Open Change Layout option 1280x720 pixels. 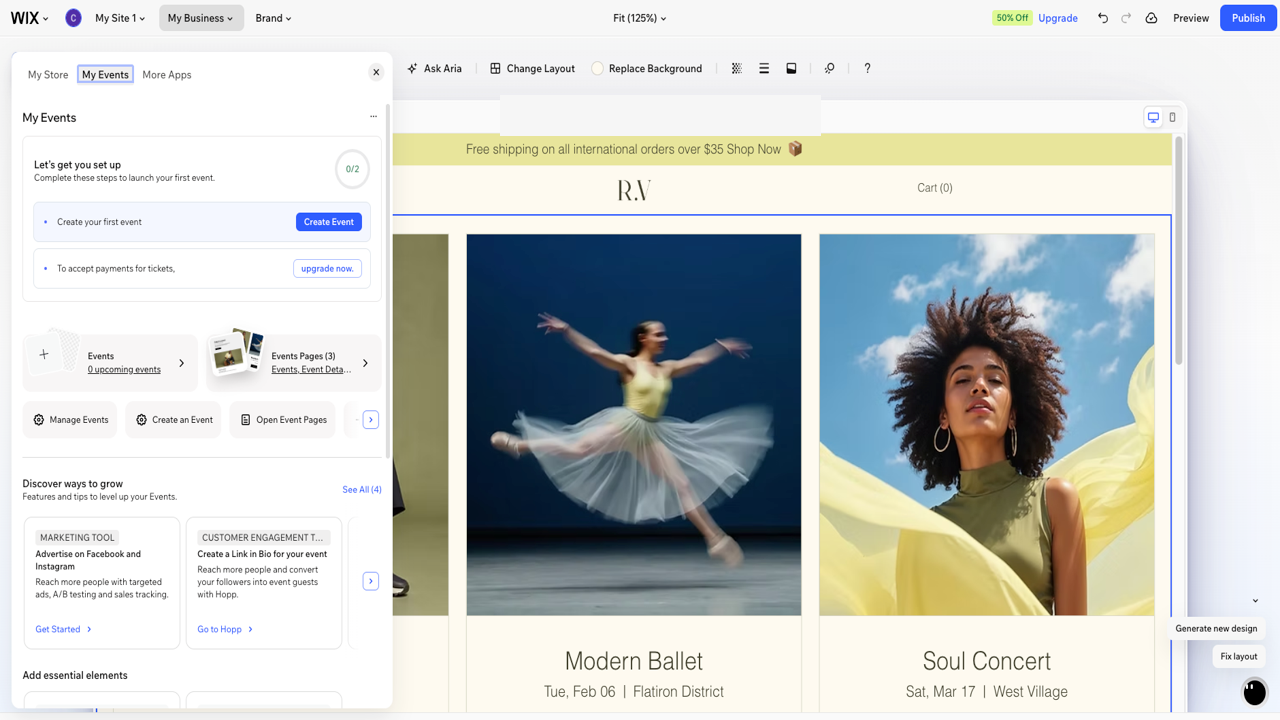(x=532, y=68)
